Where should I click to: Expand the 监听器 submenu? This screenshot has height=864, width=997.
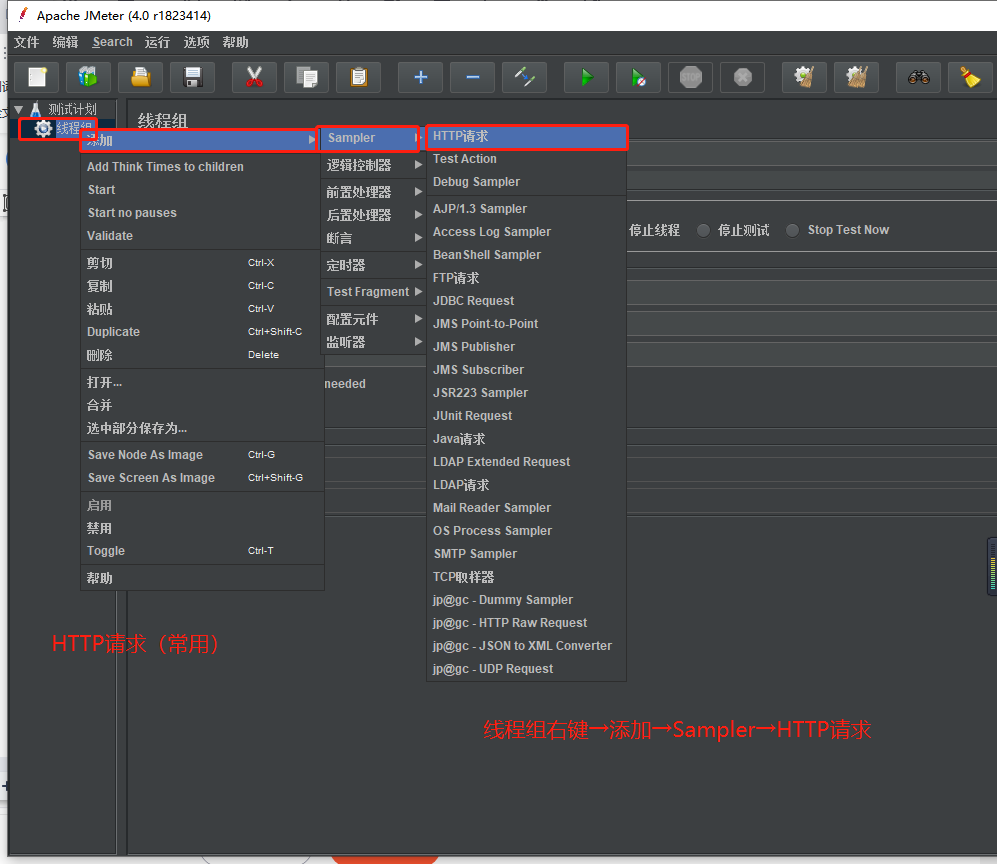[374, 342]
